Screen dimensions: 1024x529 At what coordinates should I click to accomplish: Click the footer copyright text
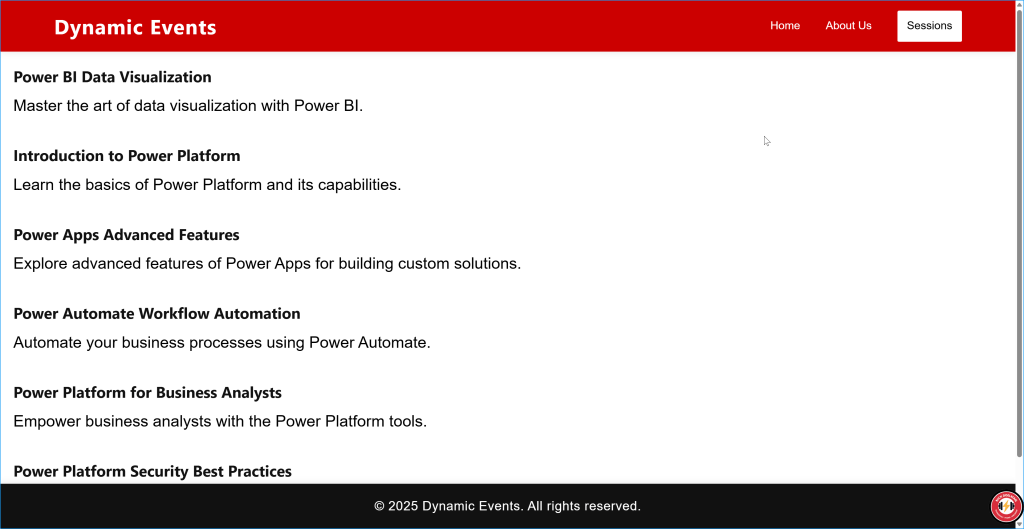click(507, 506)
